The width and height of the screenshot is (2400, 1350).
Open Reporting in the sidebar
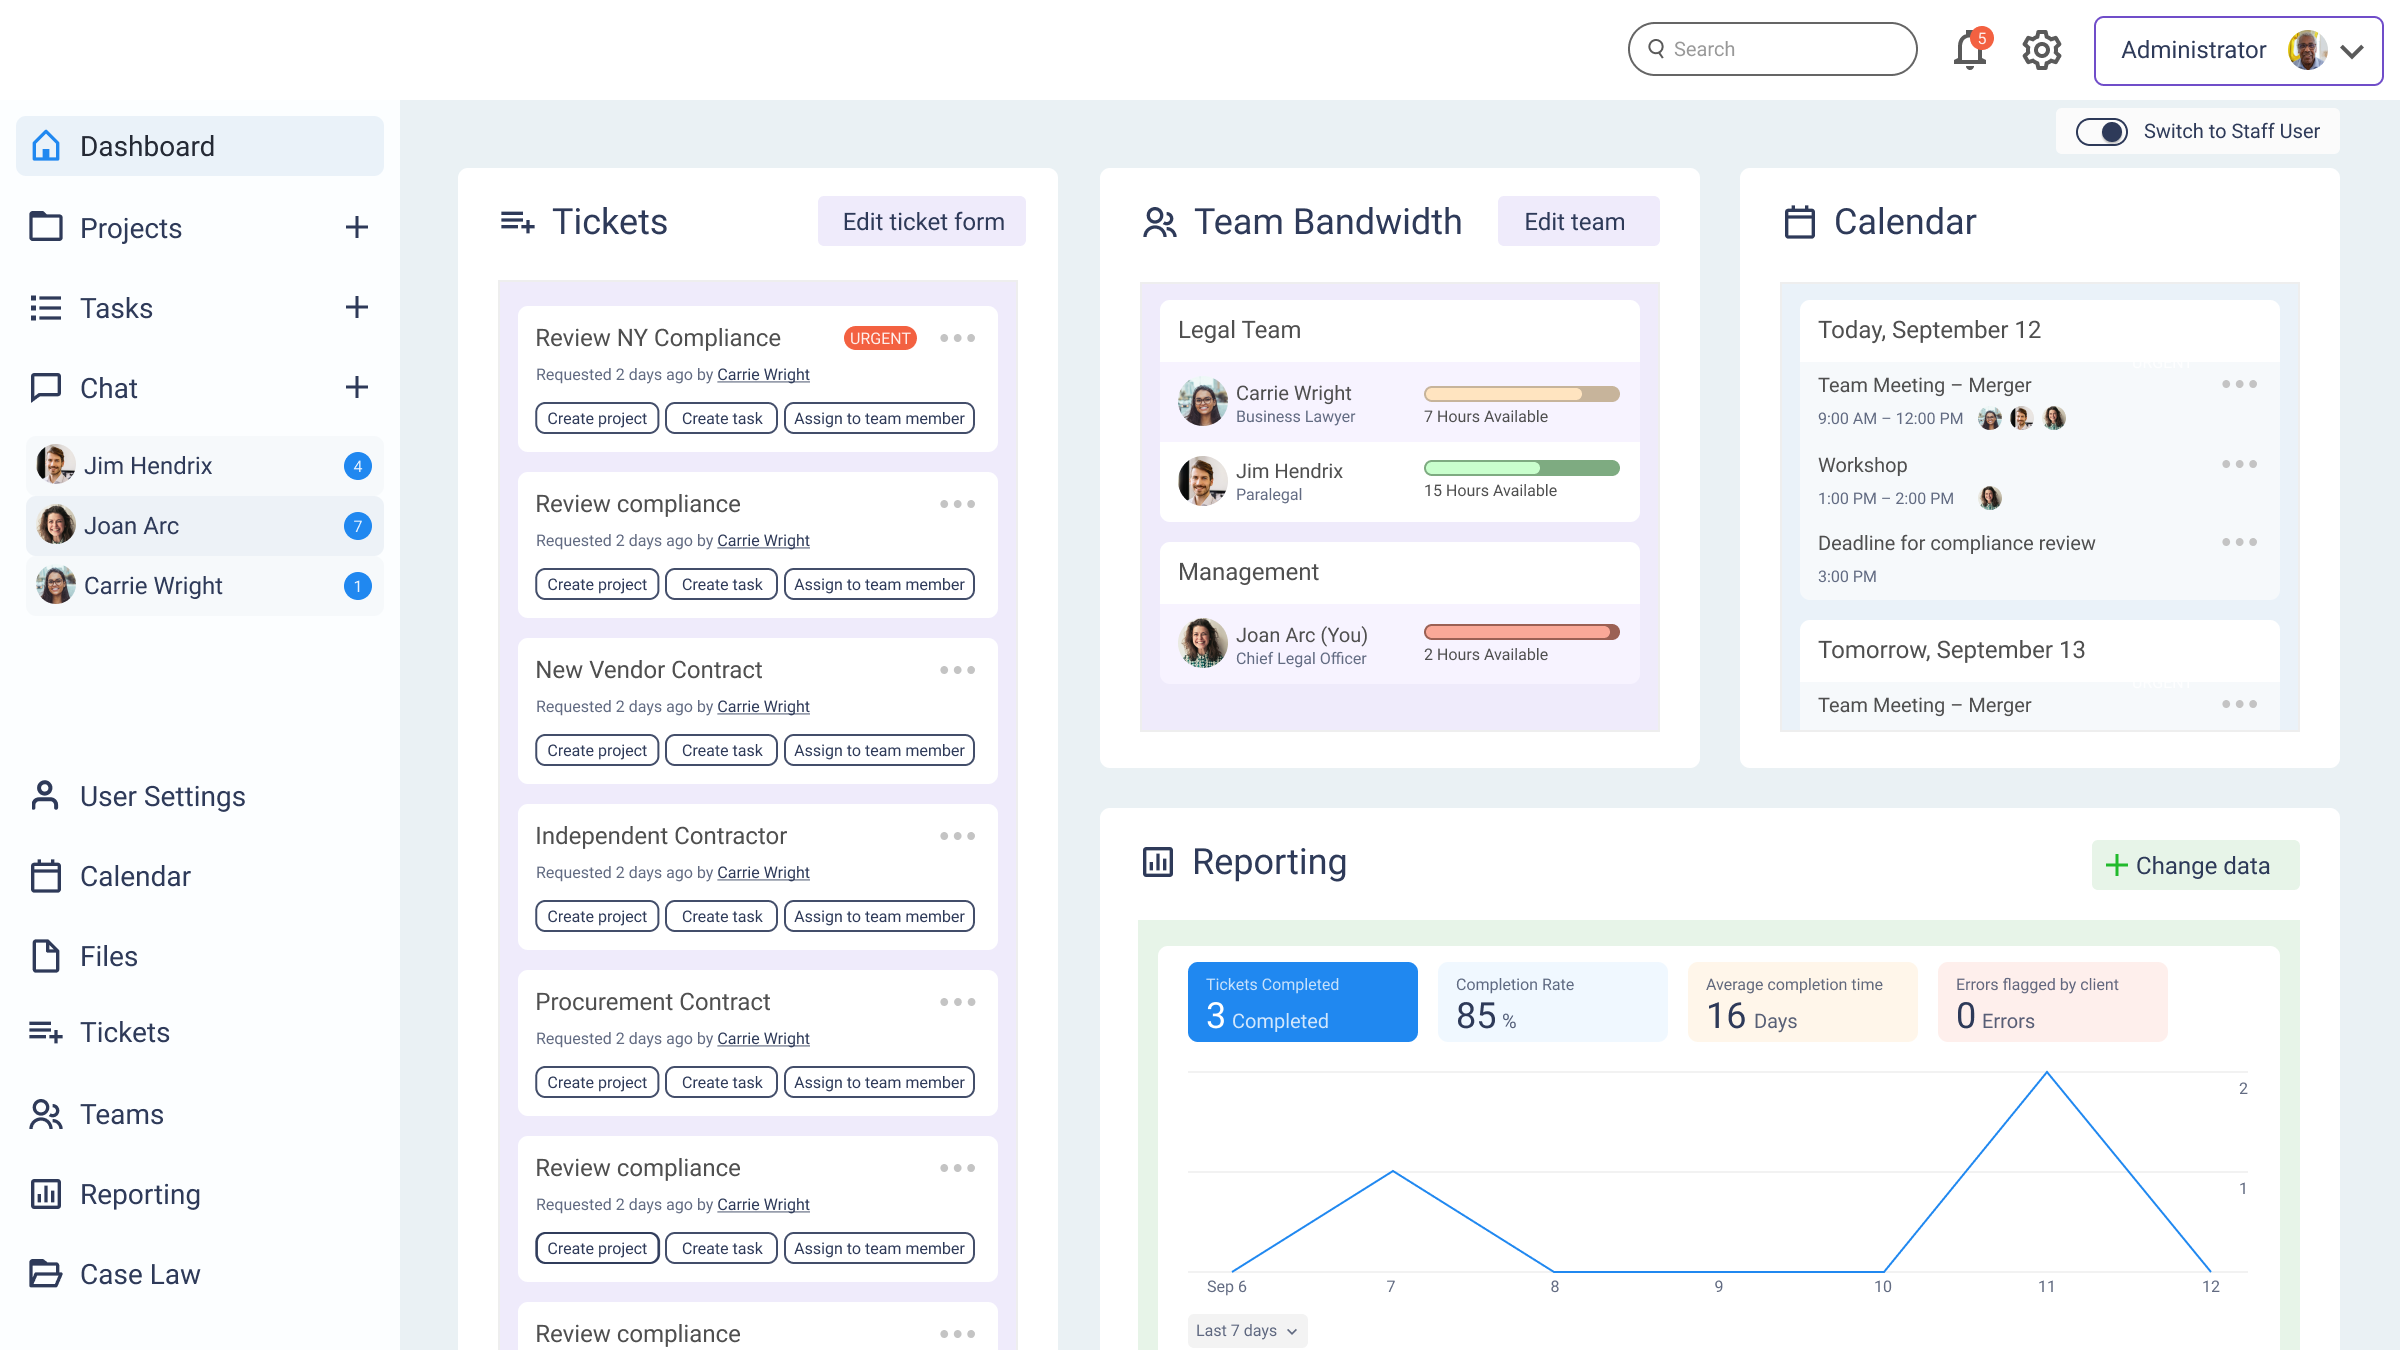tap(140, 1194)
